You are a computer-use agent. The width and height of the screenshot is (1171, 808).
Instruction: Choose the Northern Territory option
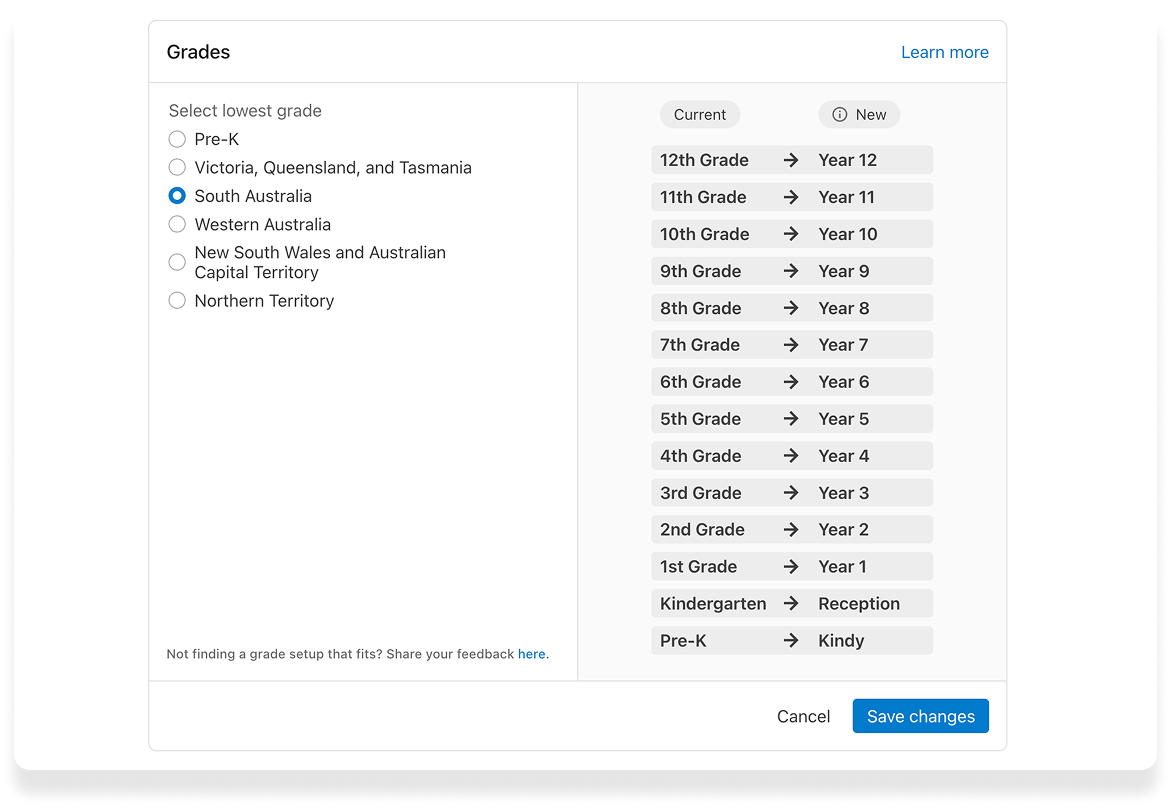pyautogui.click(x=177, y=300)
